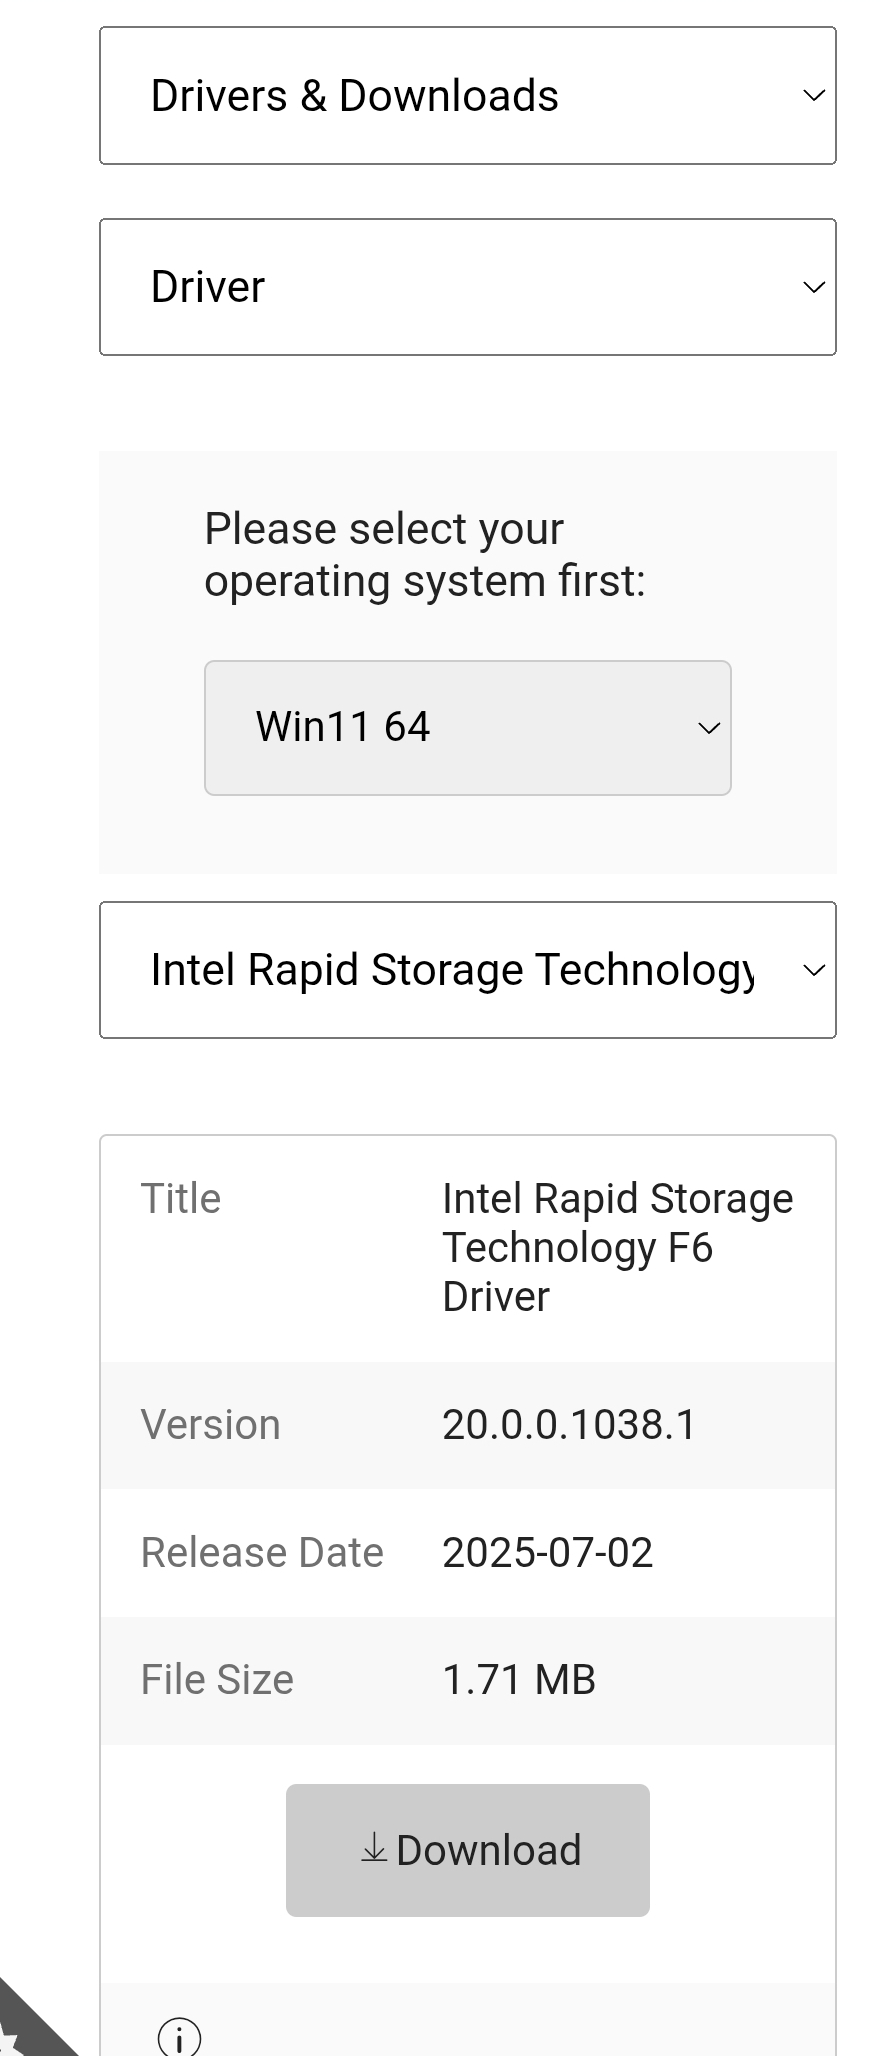Open the Drivers & Downloads dropdown
The image size is (884, 2056).
[x=467, y=96]
